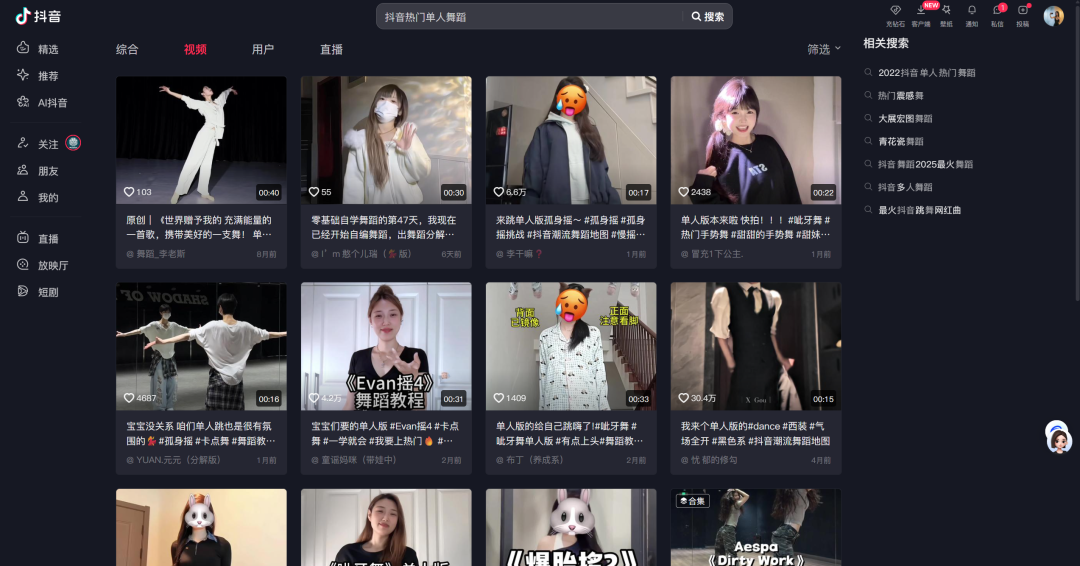Click the 客户端 download client icon

pos(921,11)
